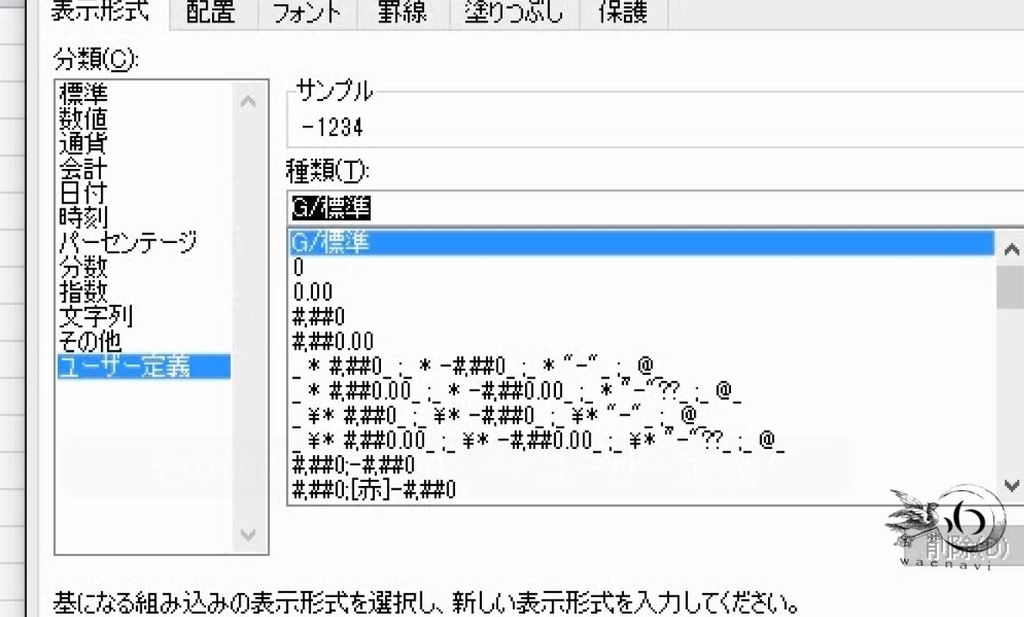Open the 配置 tab

[210, 13]
